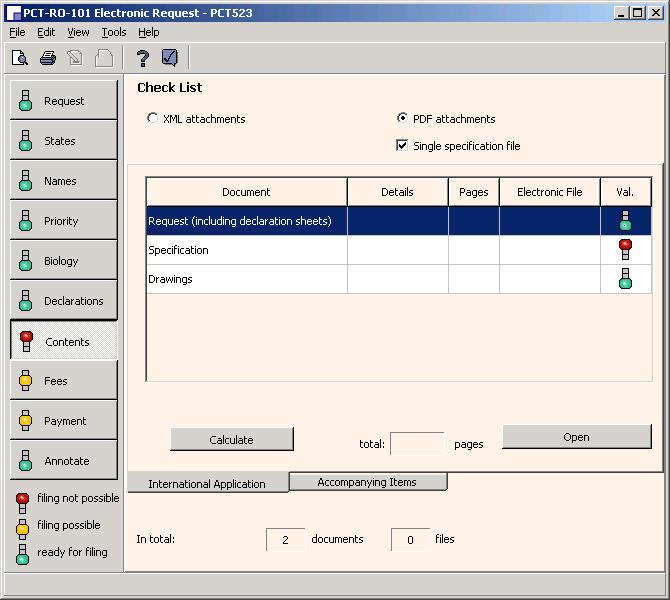The image size is (670, 600).
Task: Select the Specification row
Action: click(x=399, y=250)
